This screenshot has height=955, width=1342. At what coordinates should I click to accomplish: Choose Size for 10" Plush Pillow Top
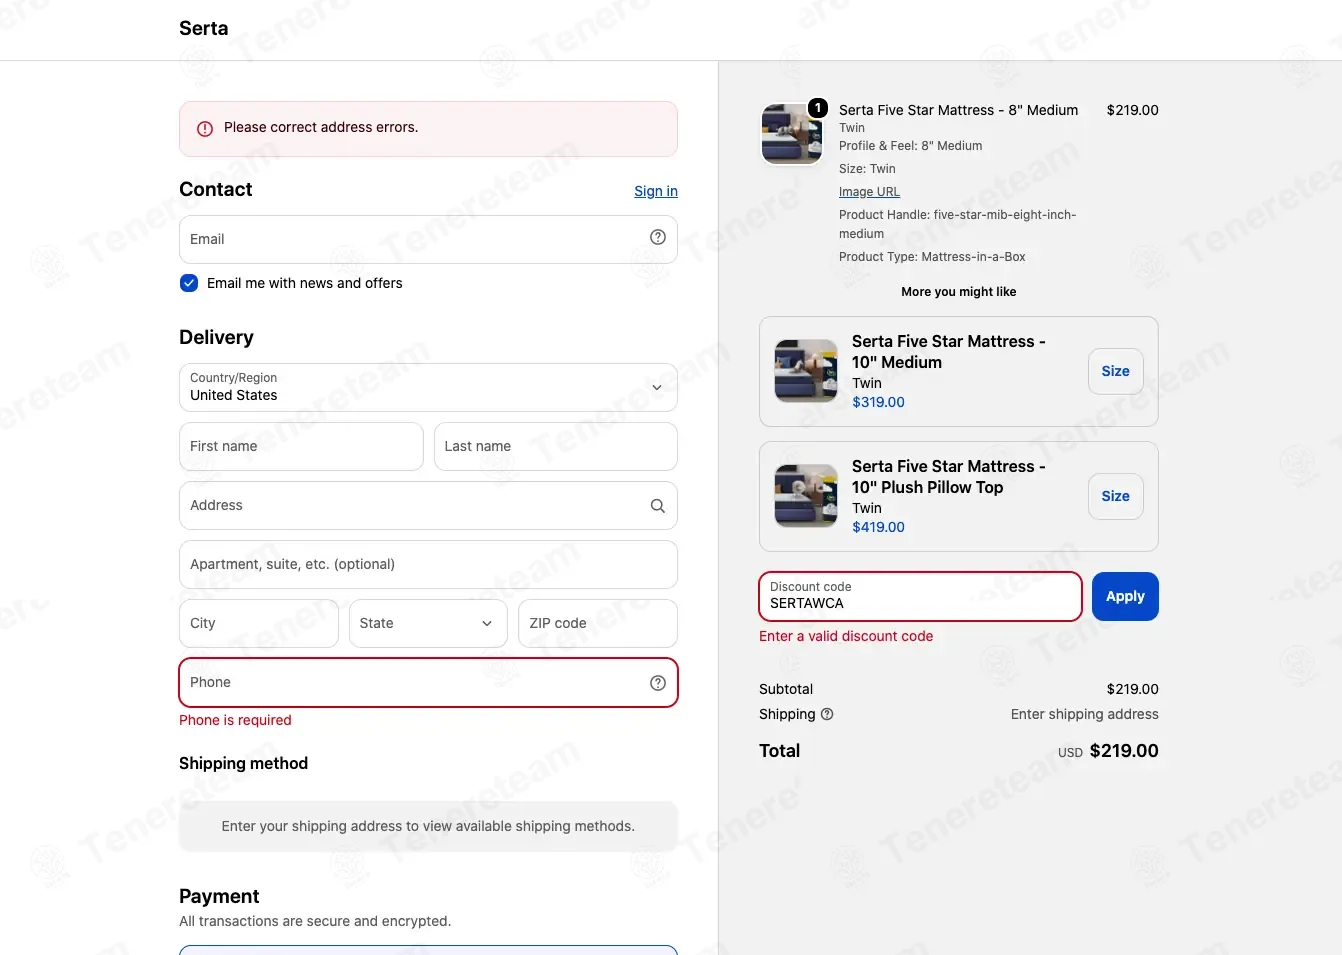pyautogui.click(x=1115, y=496)
